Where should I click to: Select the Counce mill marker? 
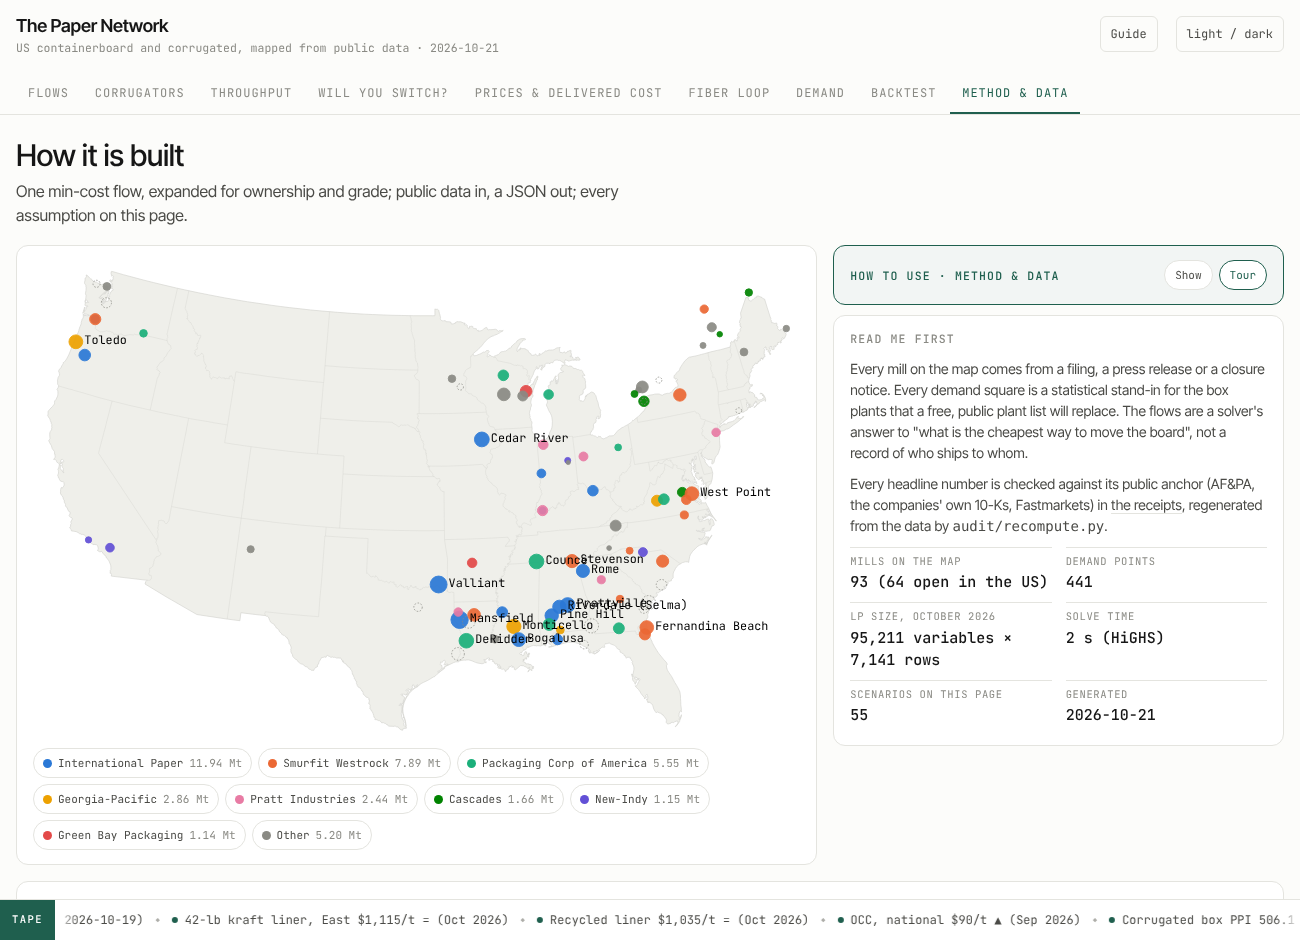tap(537, 562)
